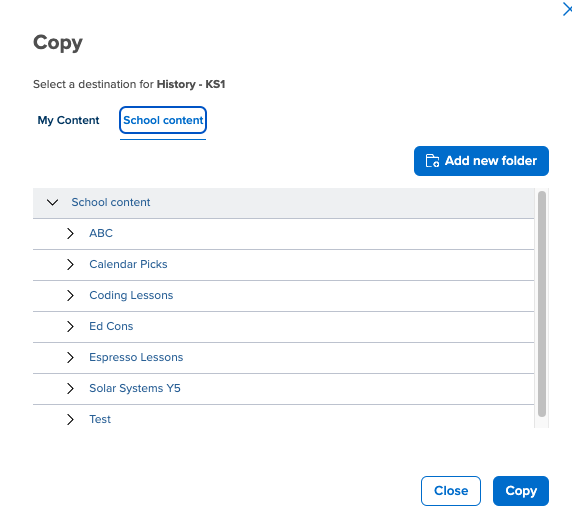Click the Close button
This screenshot has height=529, width=572.
[x=451, y=491]
